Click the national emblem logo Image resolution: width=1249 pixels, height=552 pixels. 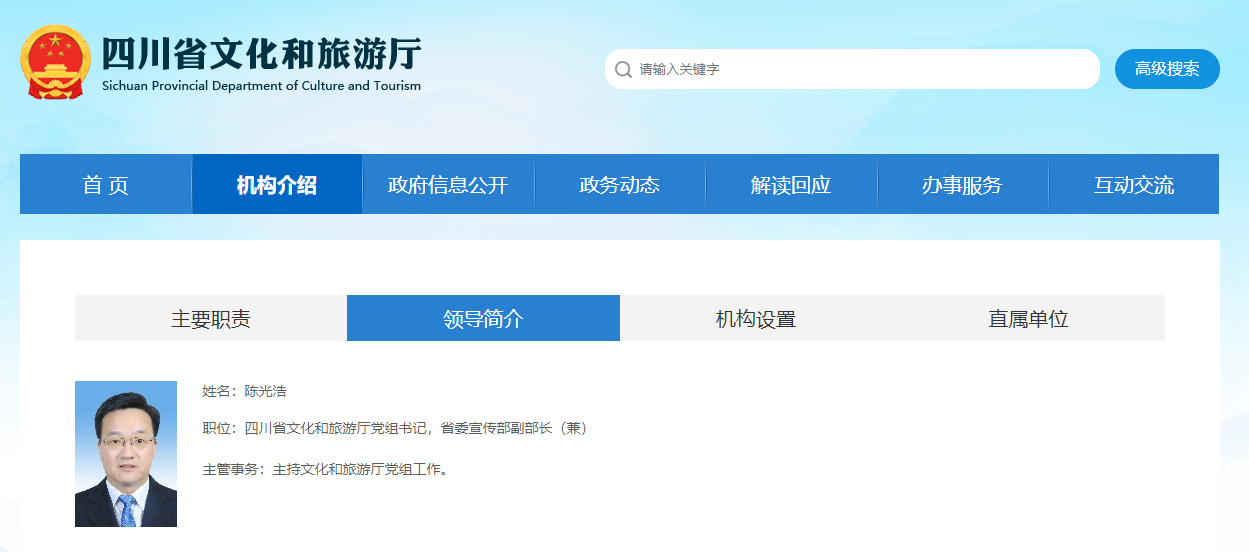[x=56, y=62]
